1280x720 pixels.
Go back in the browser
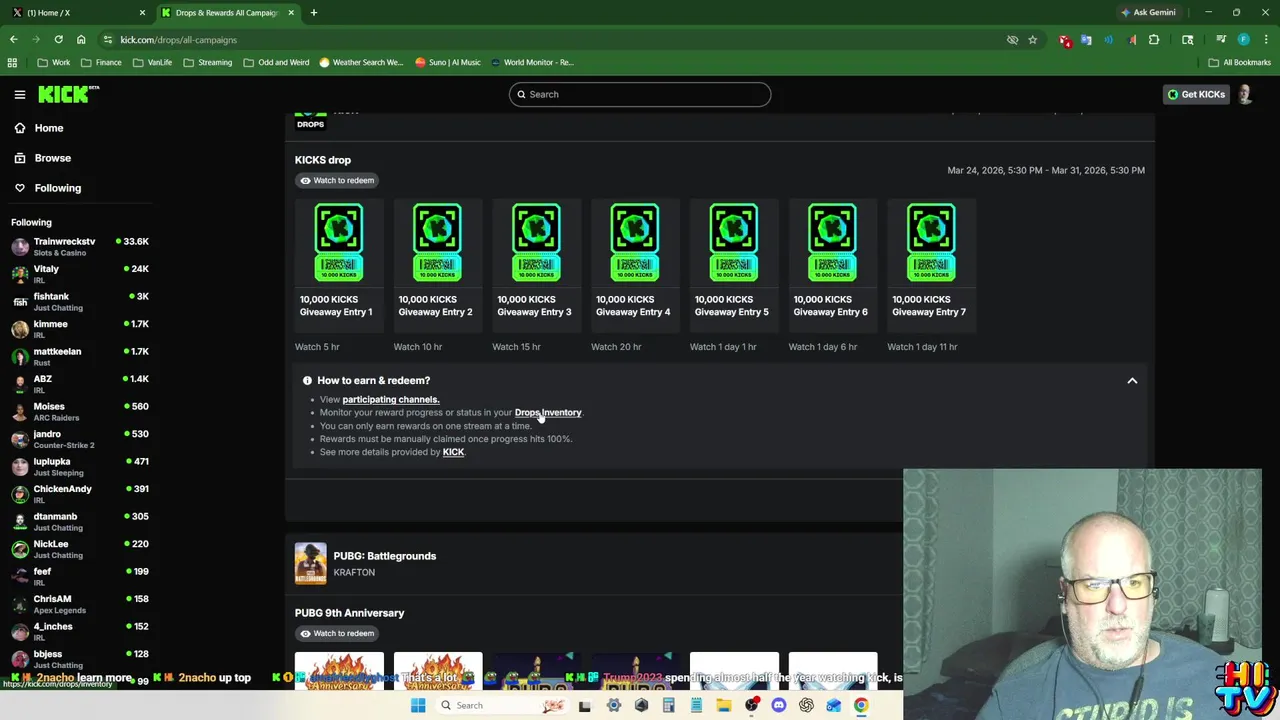13,39
